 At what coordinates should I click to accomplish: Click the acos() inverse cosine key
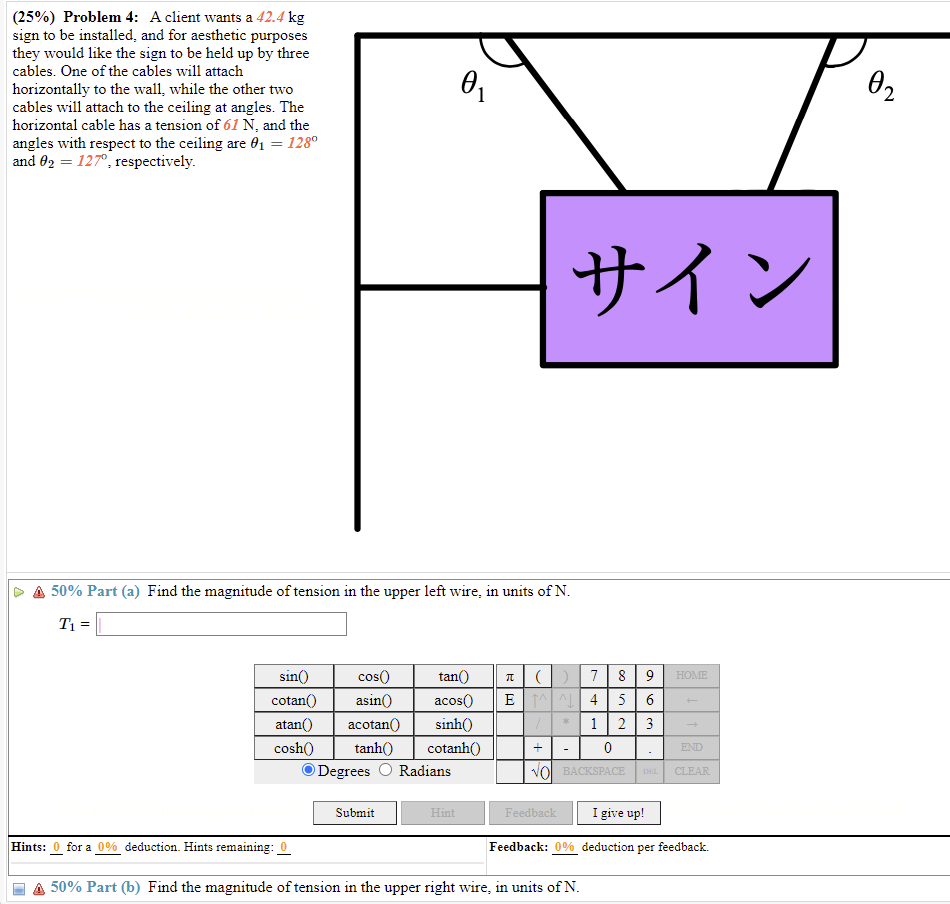453,699
